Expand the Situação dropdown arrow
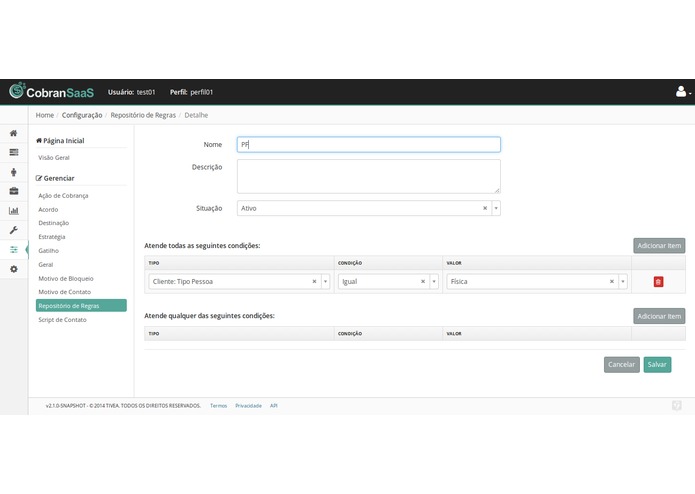Screen dimensions: 695x494 (x=496, y=208)
